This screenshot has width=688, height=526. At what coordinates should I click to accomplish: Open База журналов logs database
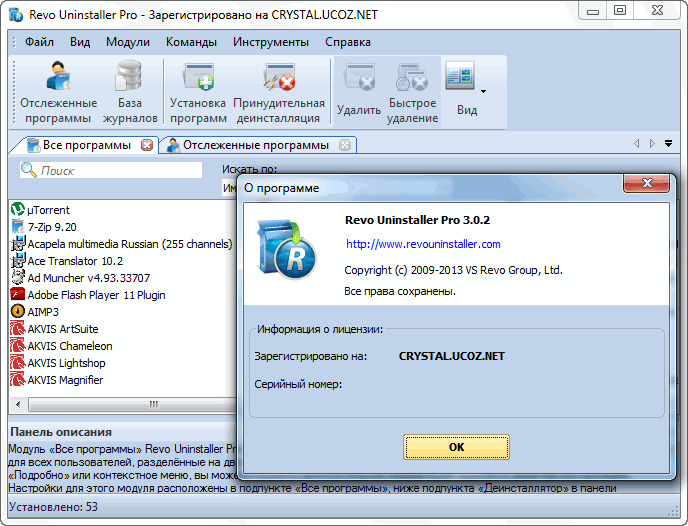130,92
